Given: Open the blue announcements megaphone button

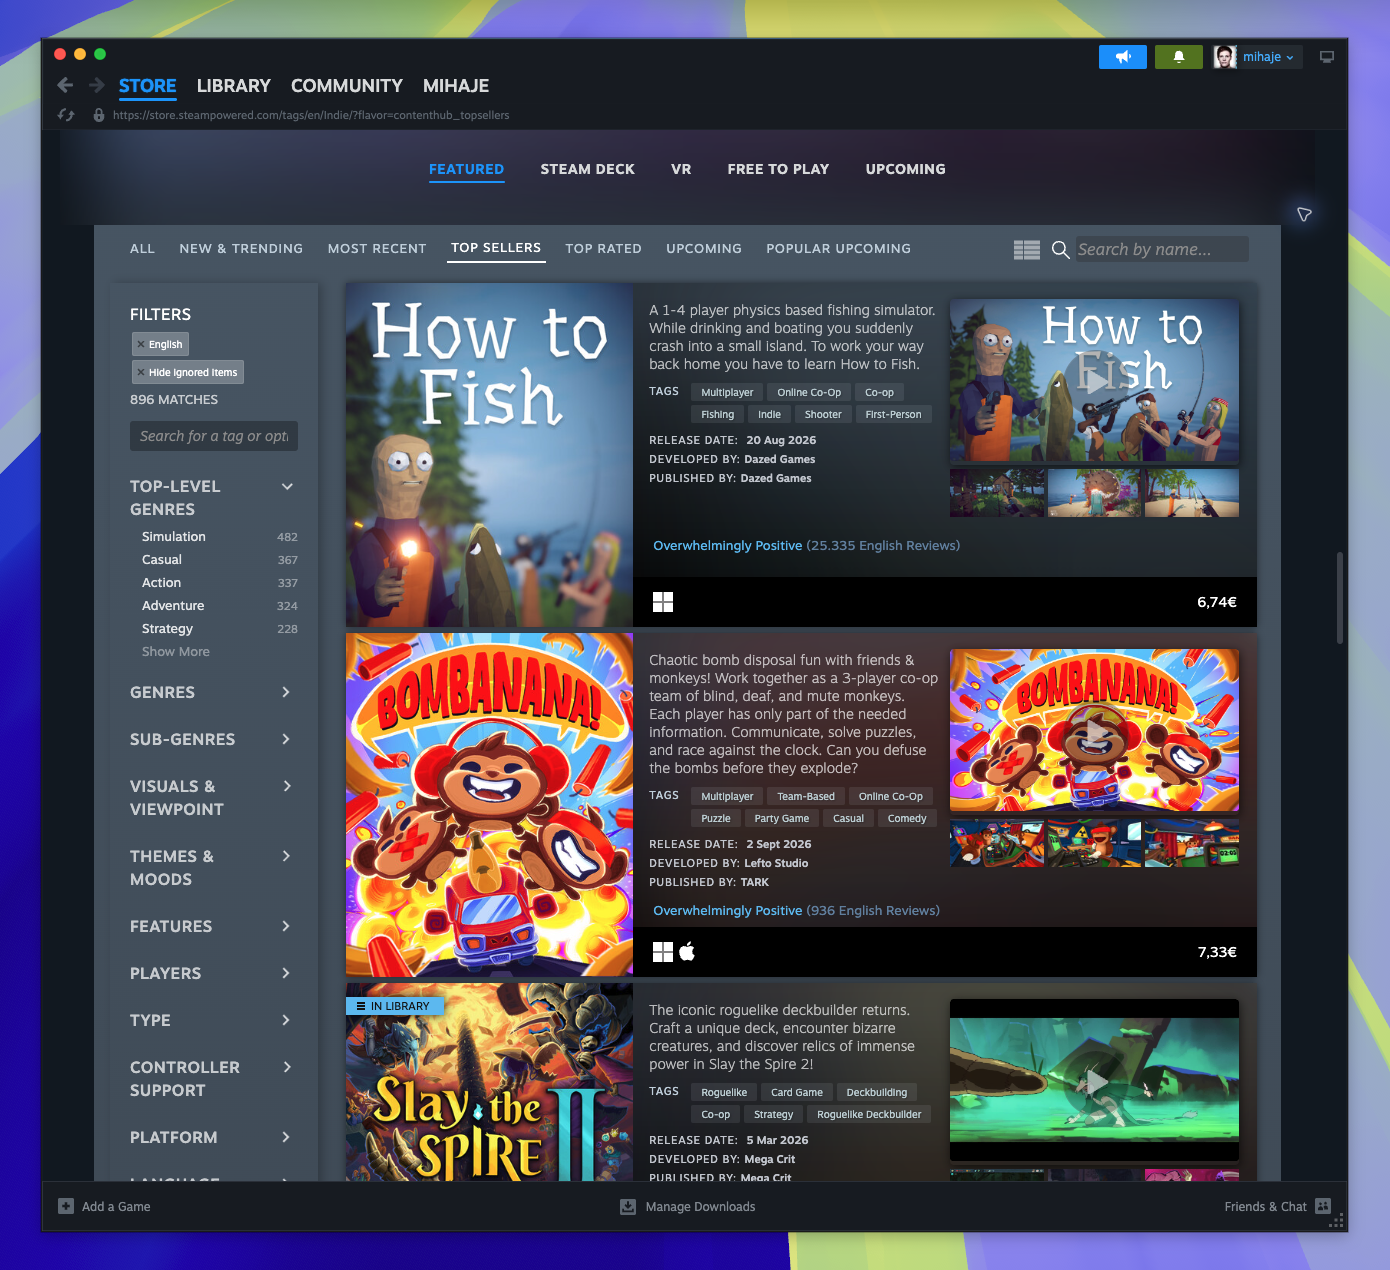Looking at the screenshot, I should tap(1123, 57).
